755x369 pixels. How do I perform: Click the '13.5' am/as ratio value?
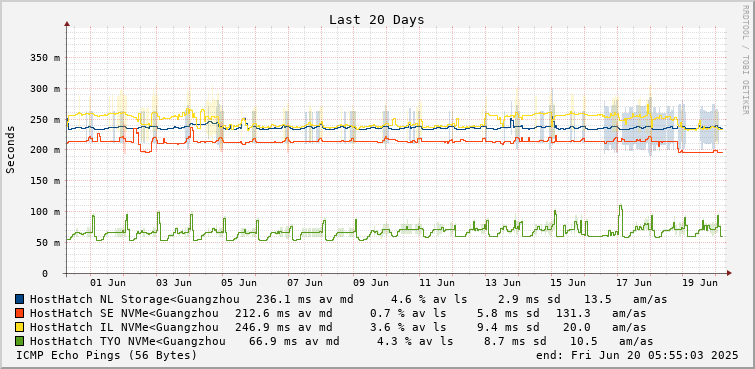coord(598,299)
